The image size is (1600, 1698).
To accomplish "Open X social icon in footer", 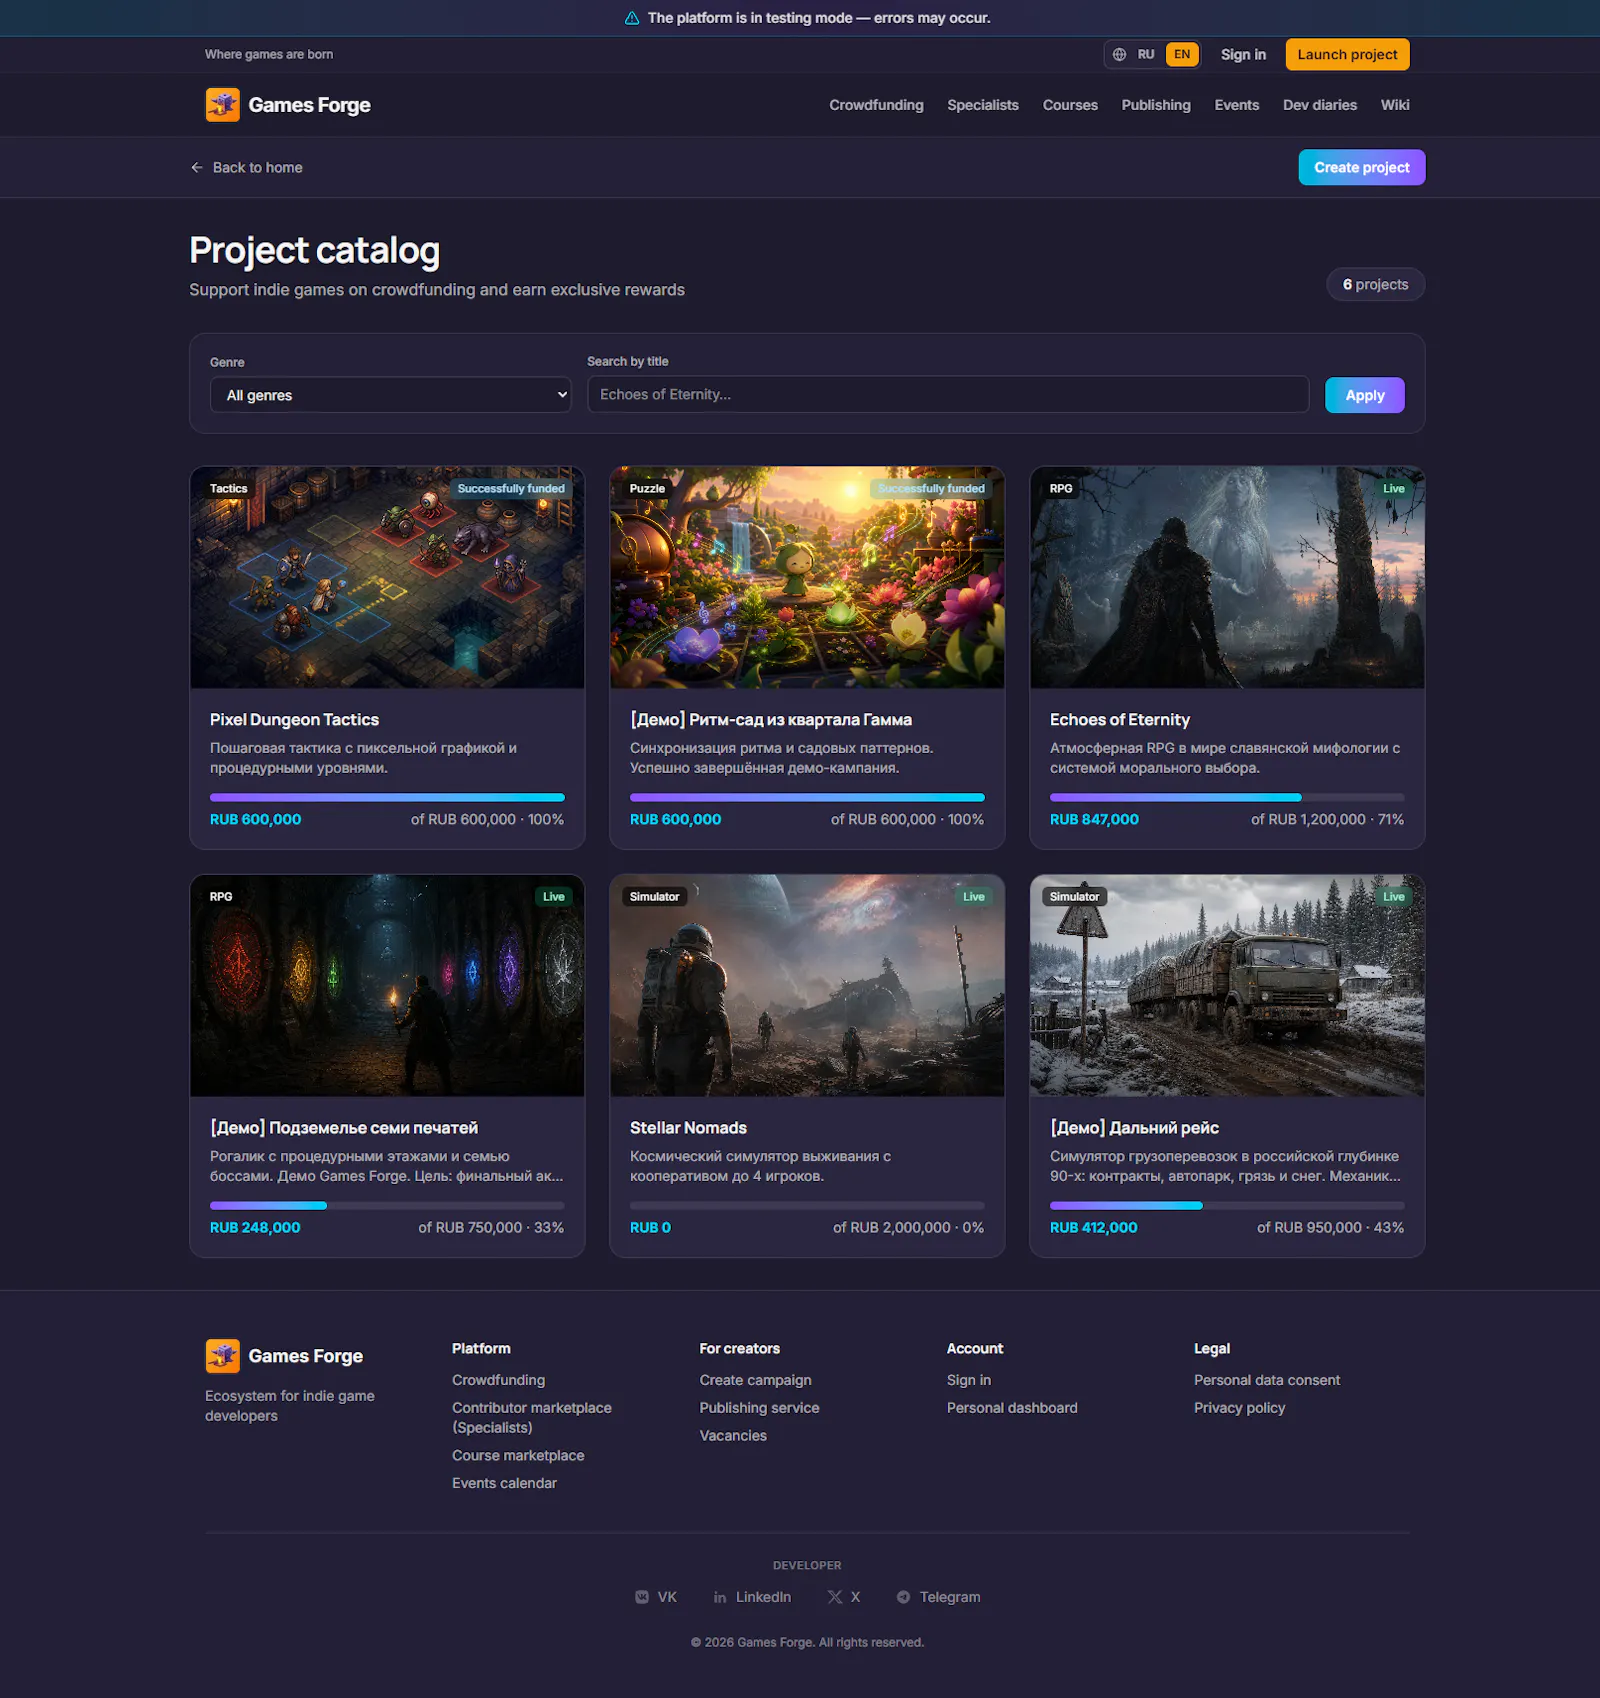I will 835,1597.
